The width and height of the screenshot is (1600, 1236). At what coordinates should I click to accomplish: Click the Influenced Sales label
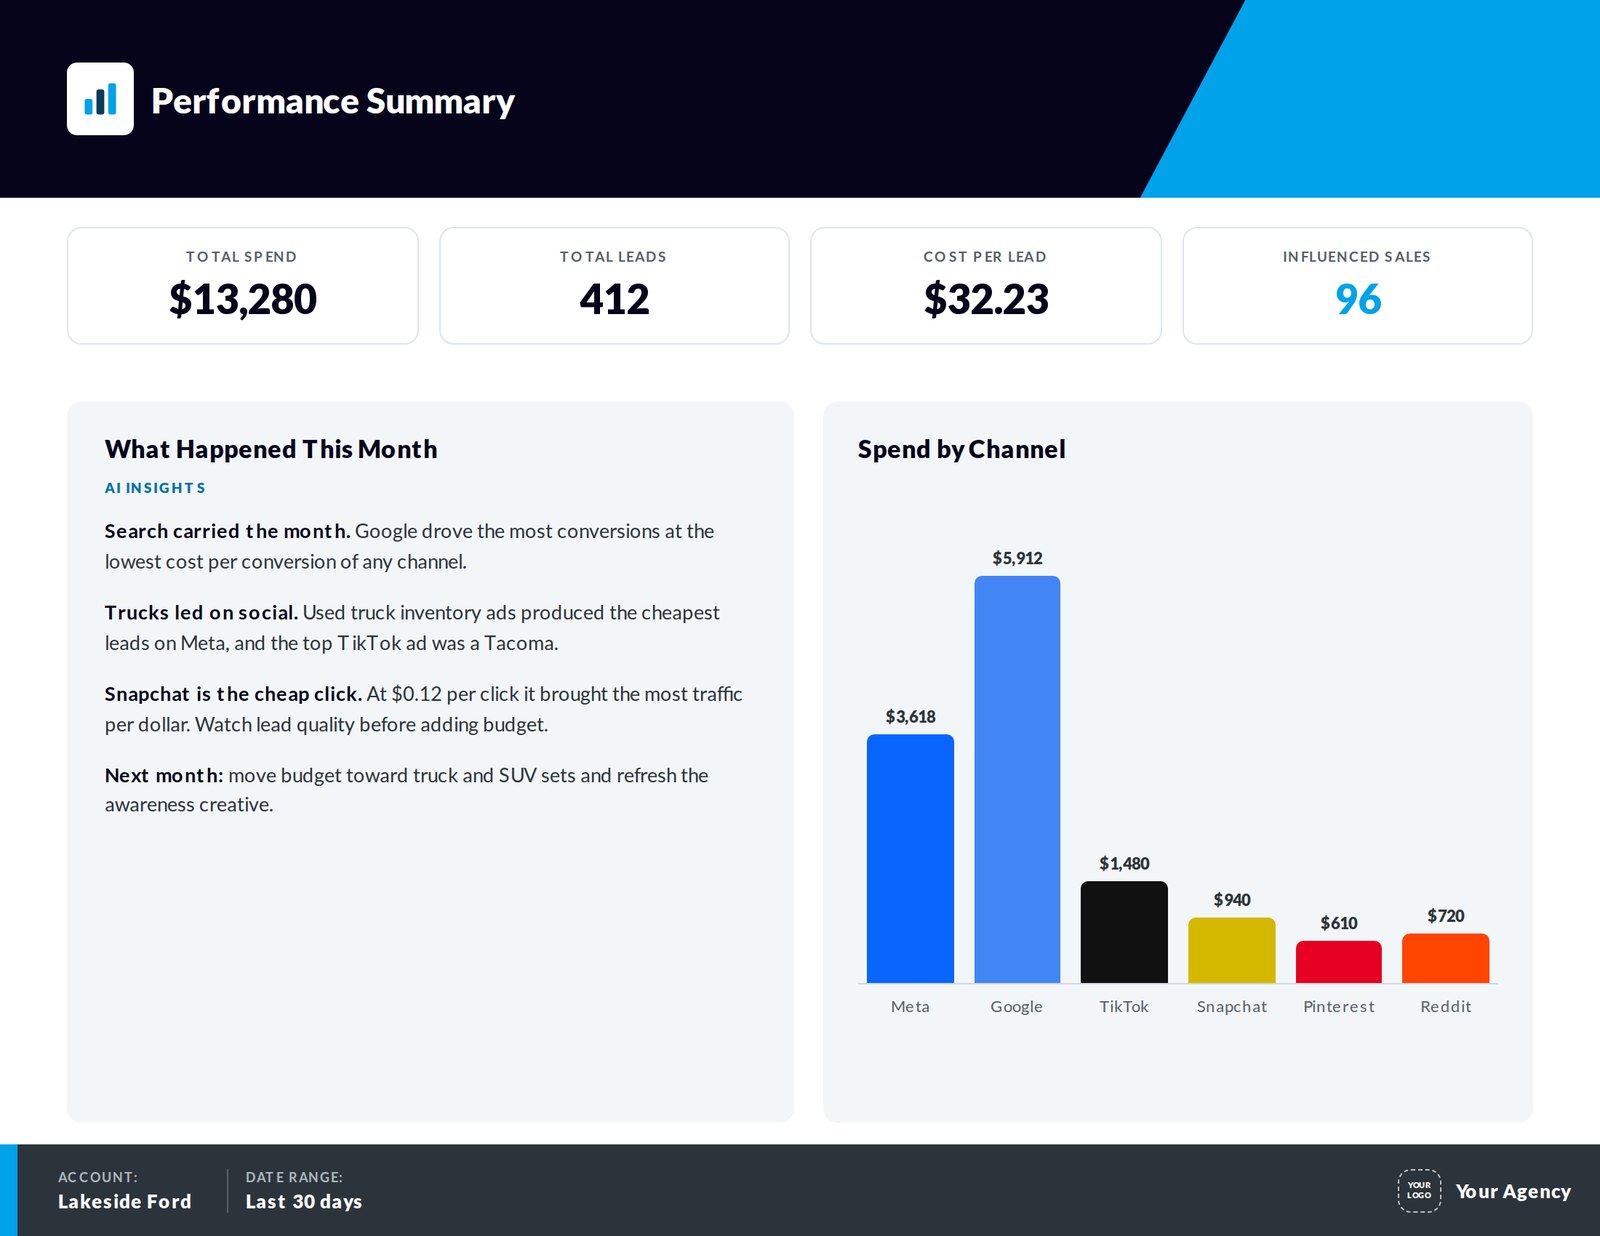coord(1357,257)
